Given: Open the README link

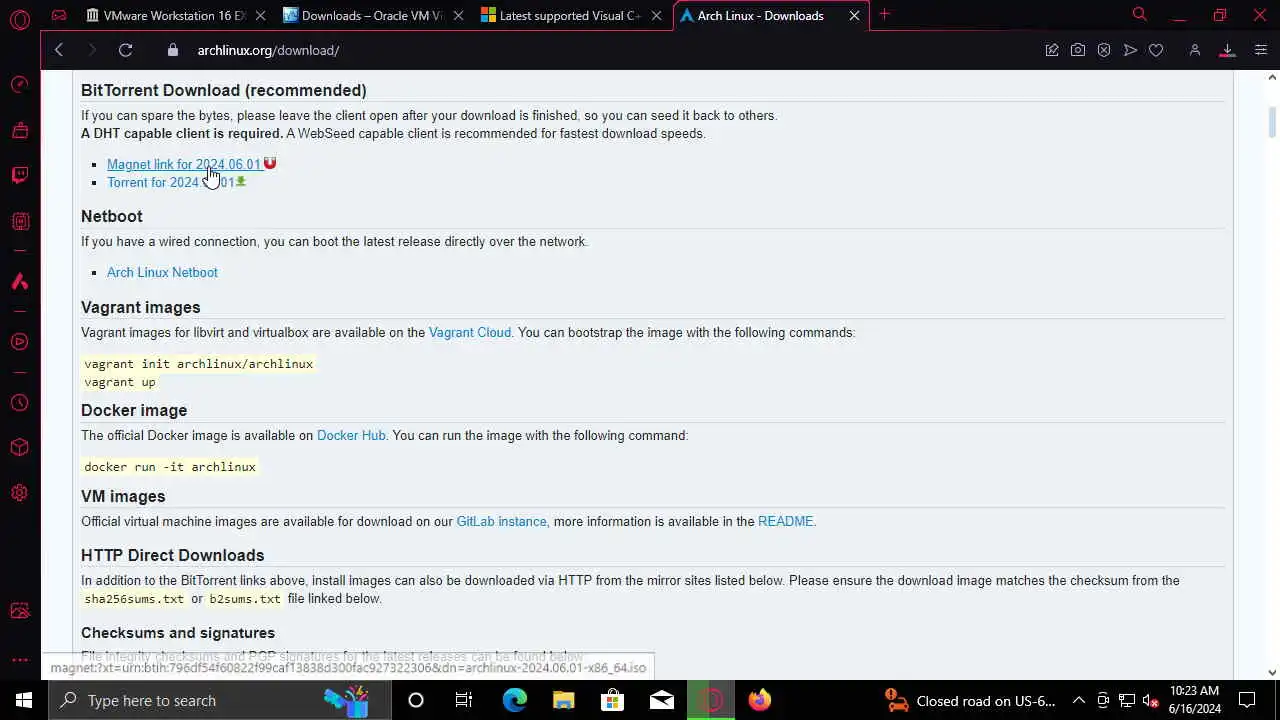Looking at the screenshot, I should point(785,521).
